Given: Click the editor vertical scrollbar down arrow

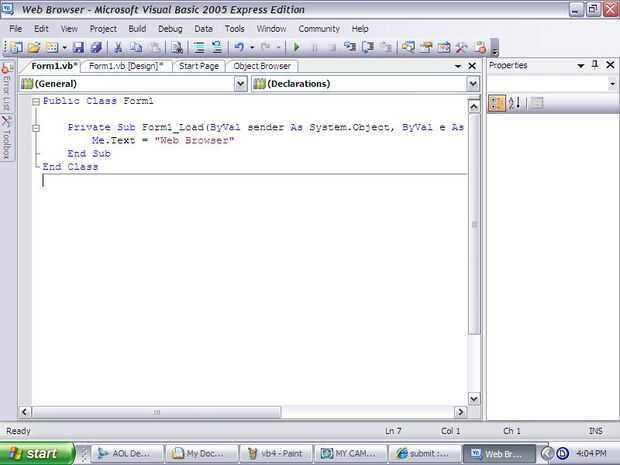Looking at the screenshot, I should pyautogui.click(x=474, y=399).
